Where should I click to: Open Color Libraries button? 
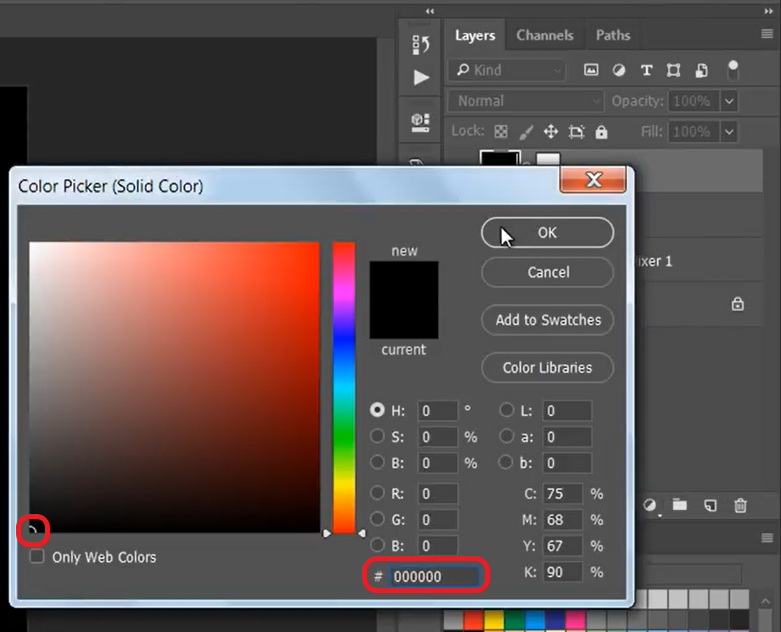click(x=547, y=368)
